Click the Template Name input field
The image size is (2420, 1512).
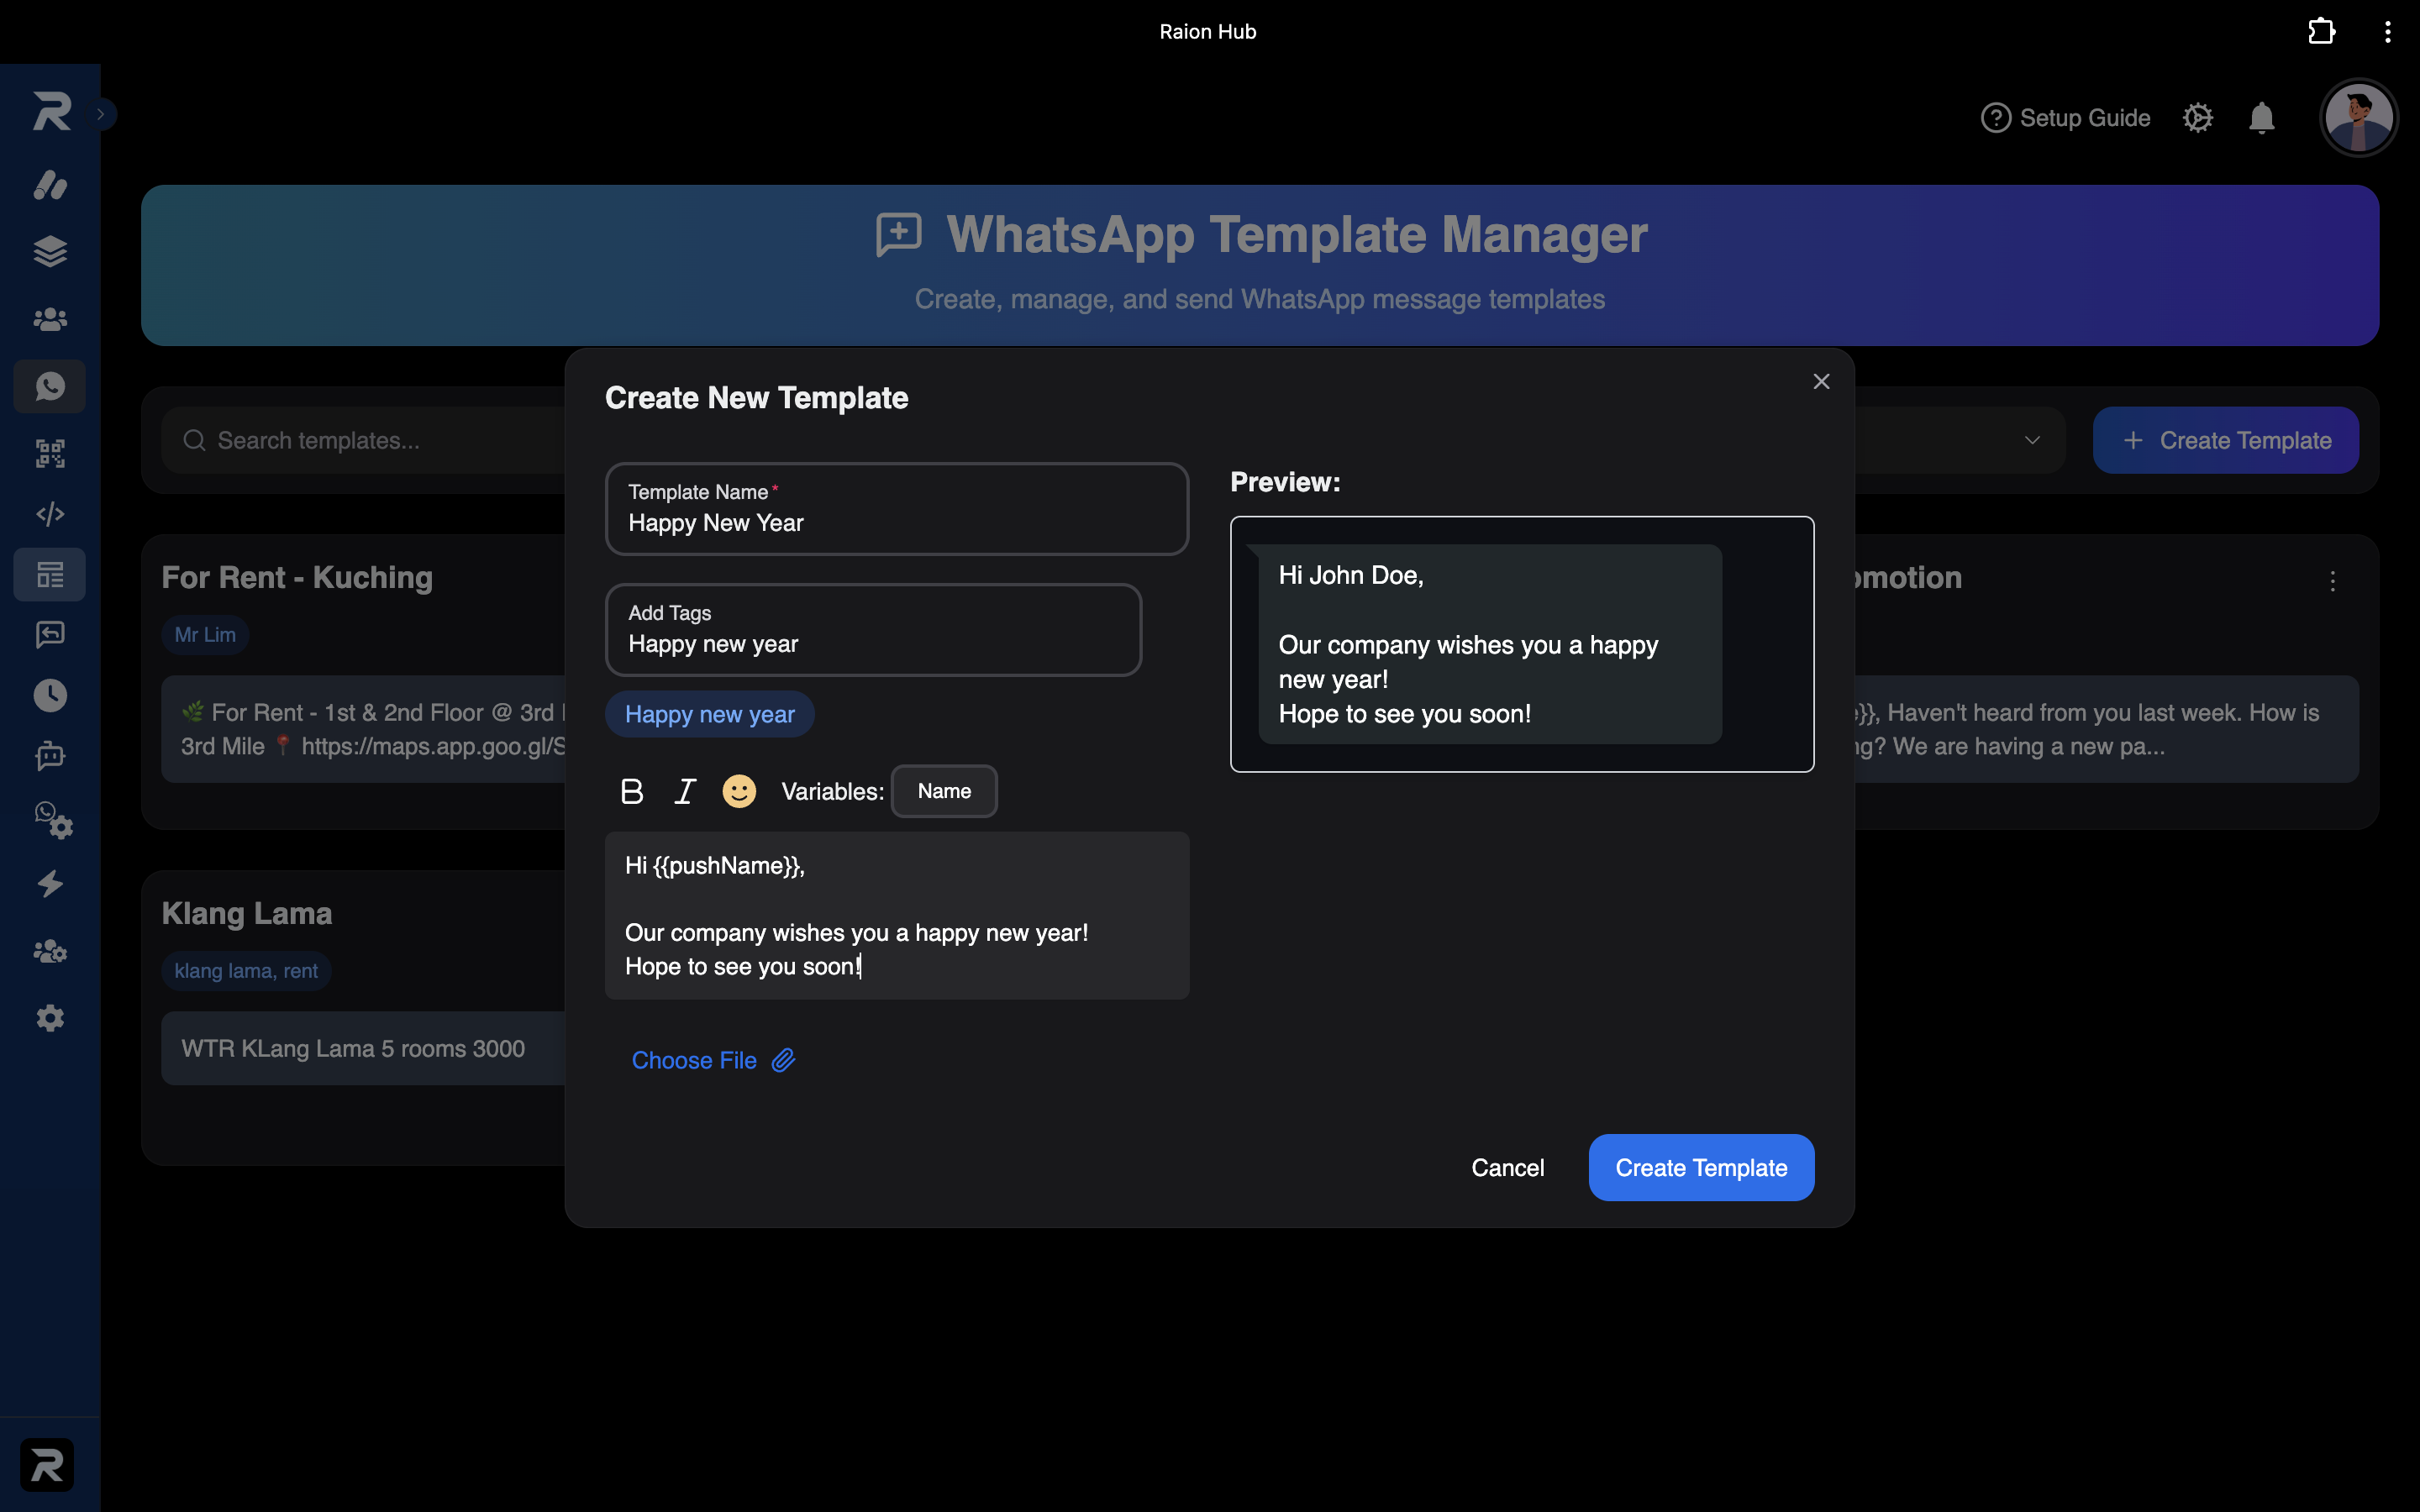click(897, 509)
